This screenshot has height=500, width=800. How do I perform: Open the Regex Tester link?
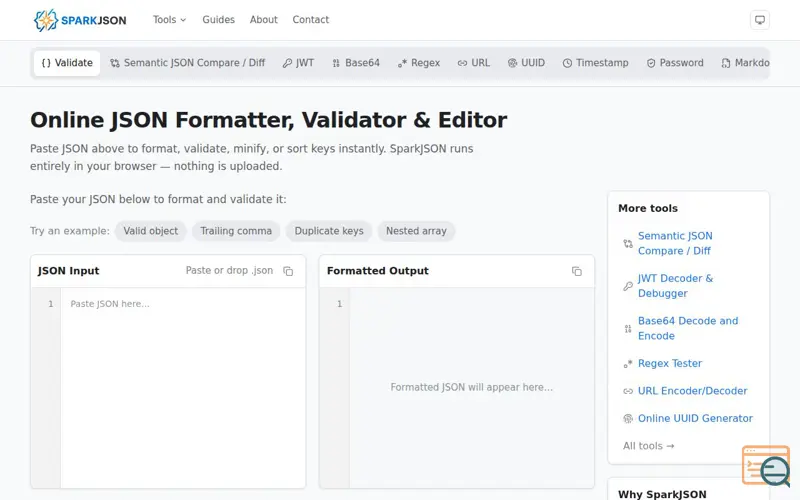[669, 363]
